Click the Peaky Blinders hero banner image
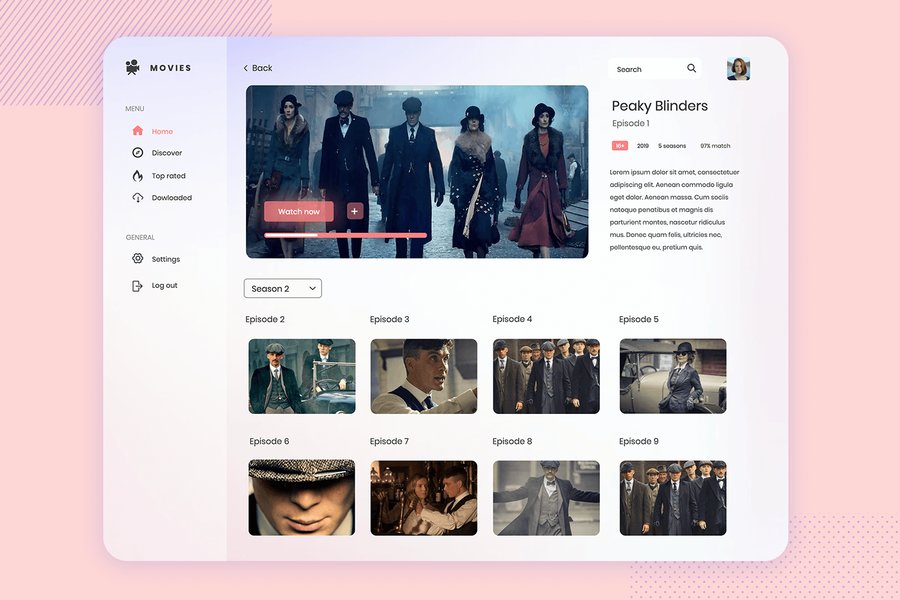Image resolution: width=900 pixels, height=600 pixels. [x=417, y=172]
